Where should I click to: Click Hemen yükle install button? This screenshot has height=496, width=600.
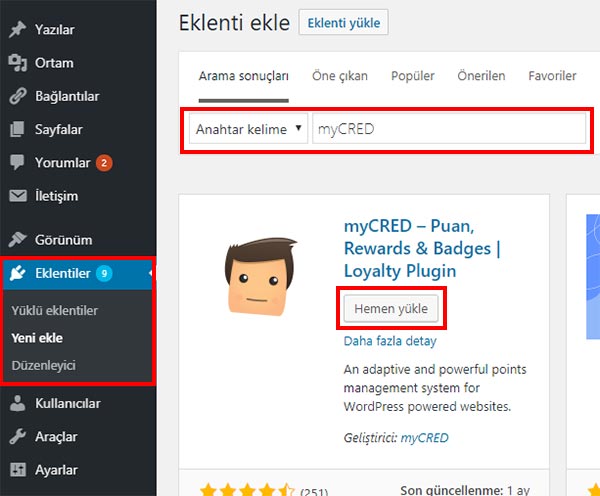click(391, 308)
